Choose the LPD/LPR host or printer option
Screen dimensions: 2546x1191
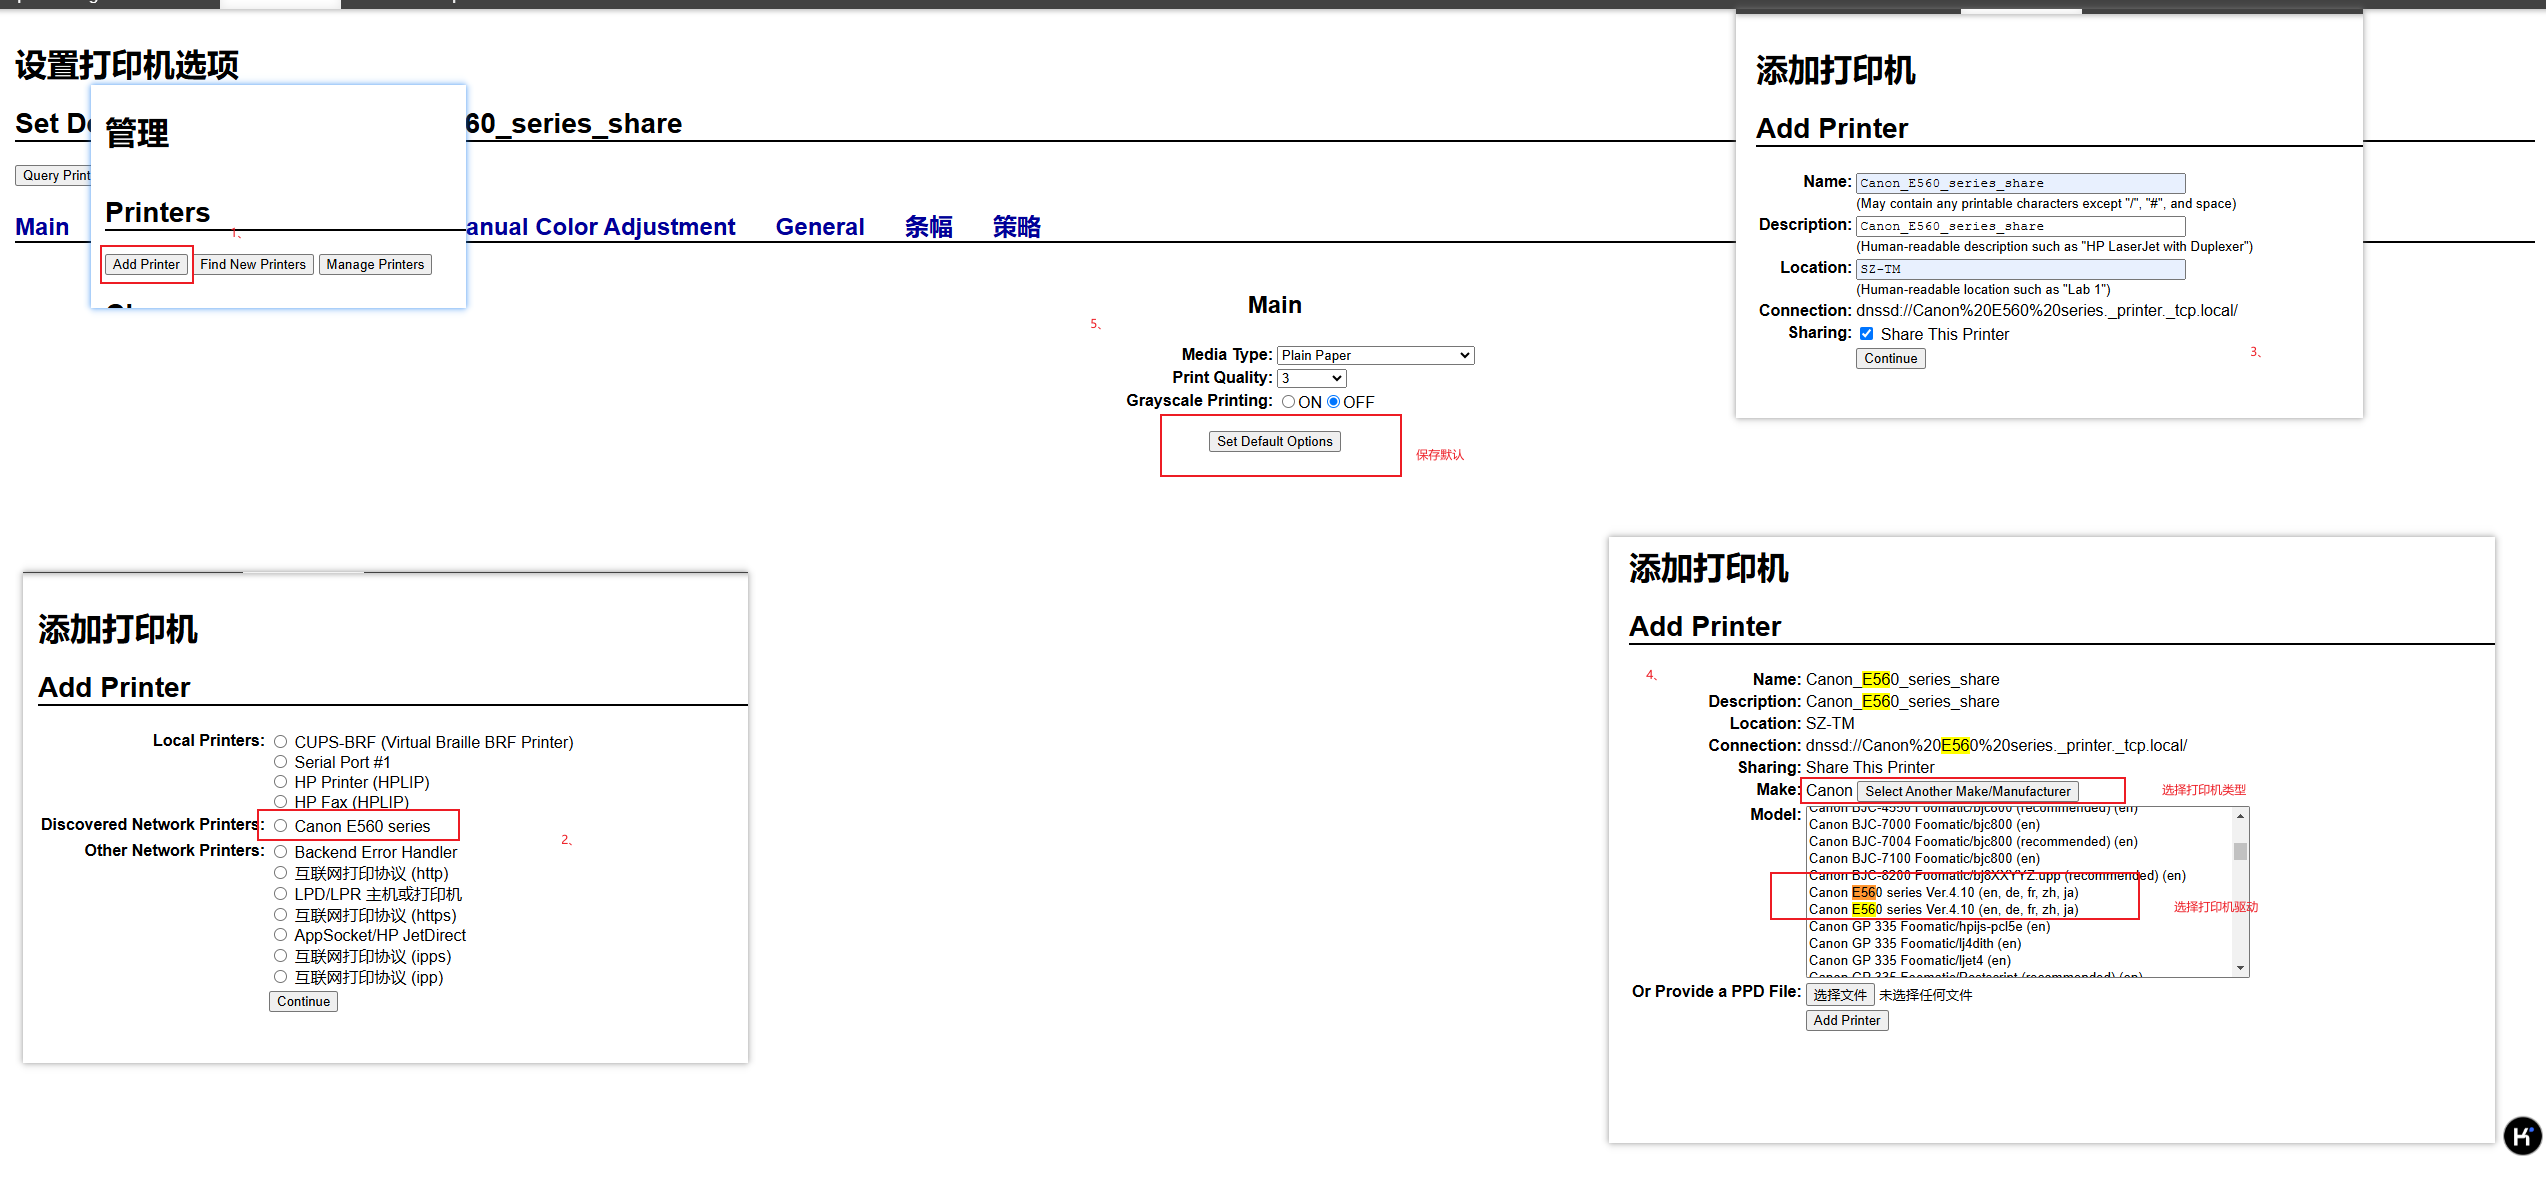[281, 894]
